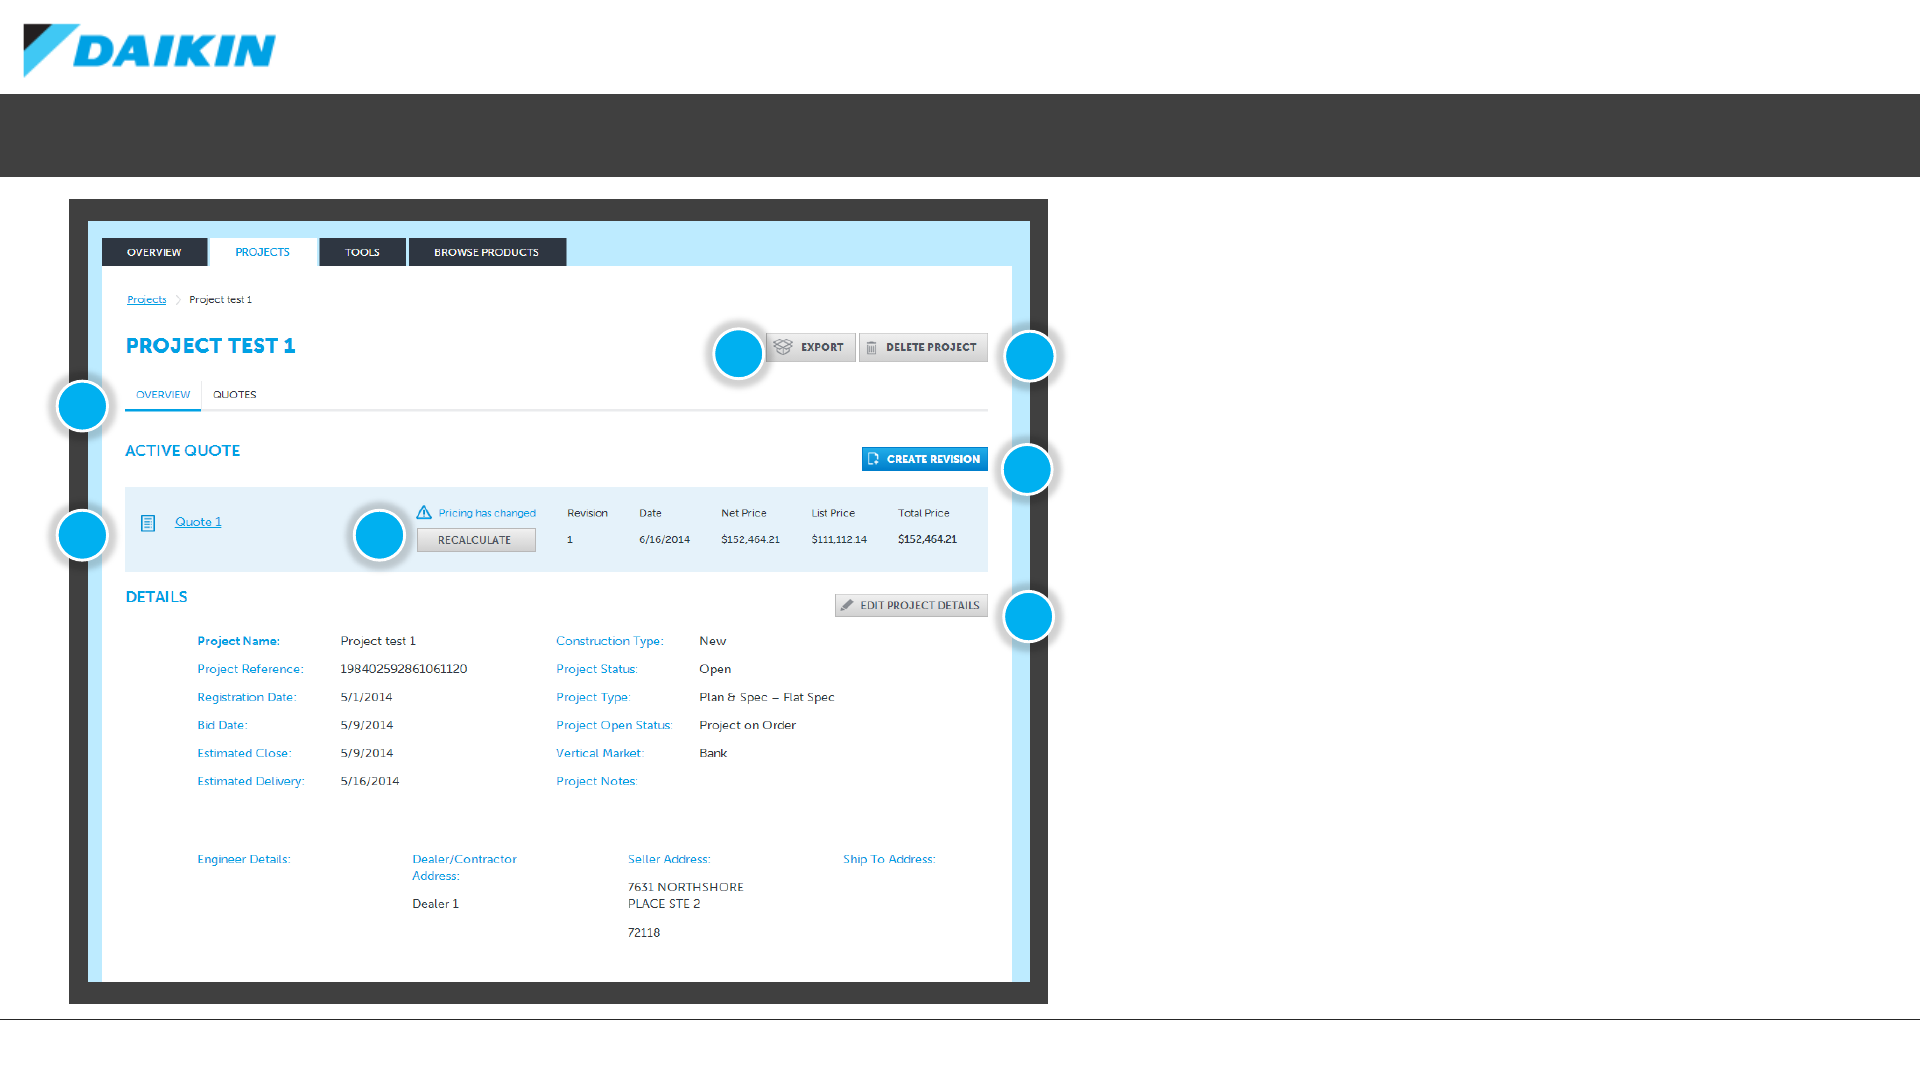Switch to the Quotes sub-tab
The width and height of the screenshot is (1920, 1080).
(x=234, y=395)
